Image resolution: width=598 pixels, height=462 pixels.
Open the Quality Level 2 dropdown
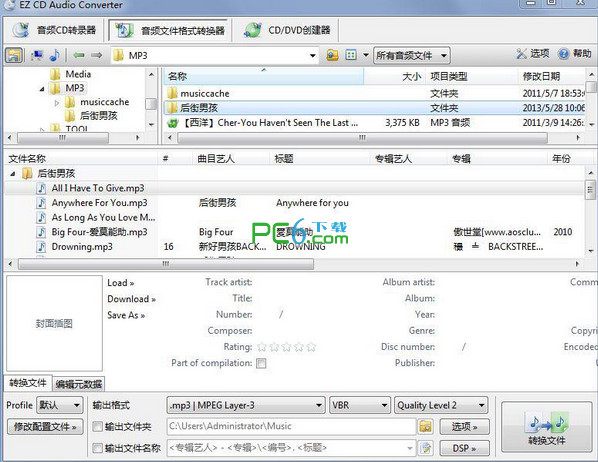click(x=441, y=405)
